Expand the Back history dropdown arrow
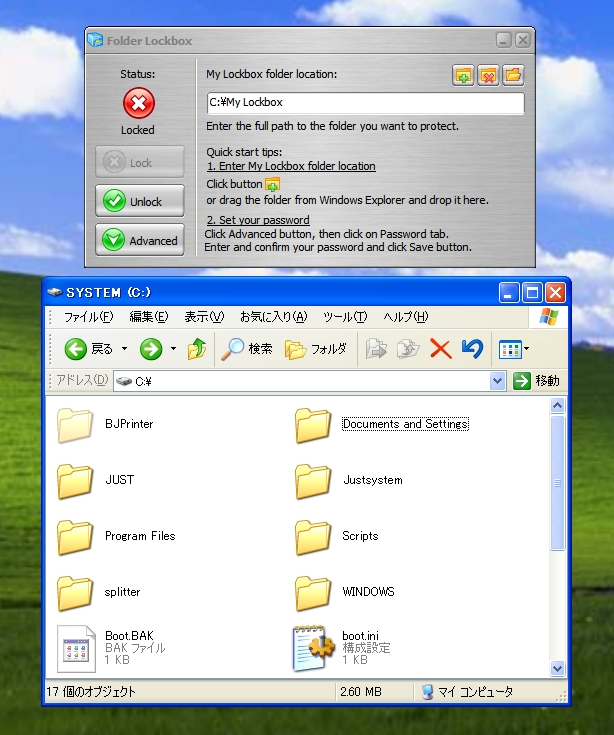The width and height of the screenshot is (614, 735). coord(124,349)
